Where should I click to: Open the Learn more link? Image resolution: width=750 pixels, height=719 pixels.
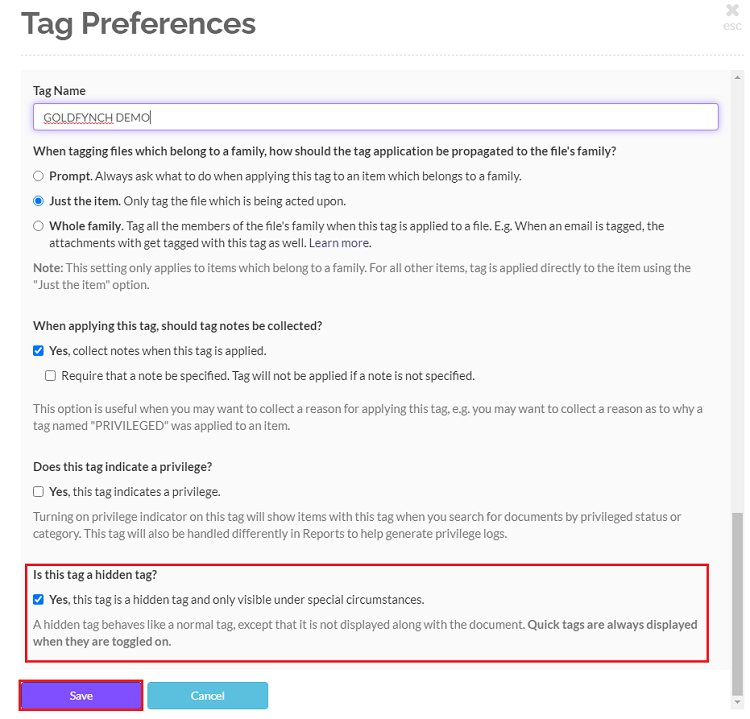339,243
